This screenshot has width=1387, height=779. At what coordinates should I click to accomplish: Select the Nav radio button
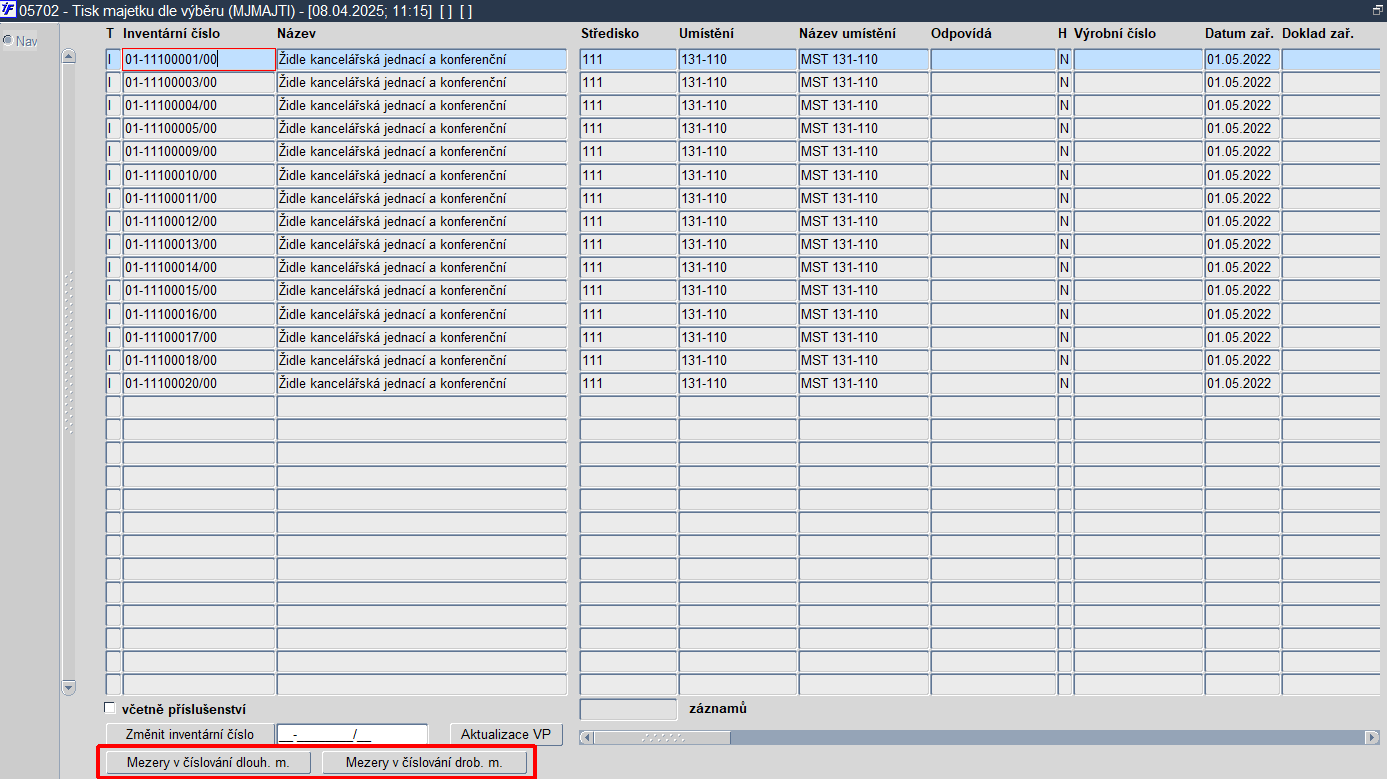pyautogui.click(x=7, y=41)
